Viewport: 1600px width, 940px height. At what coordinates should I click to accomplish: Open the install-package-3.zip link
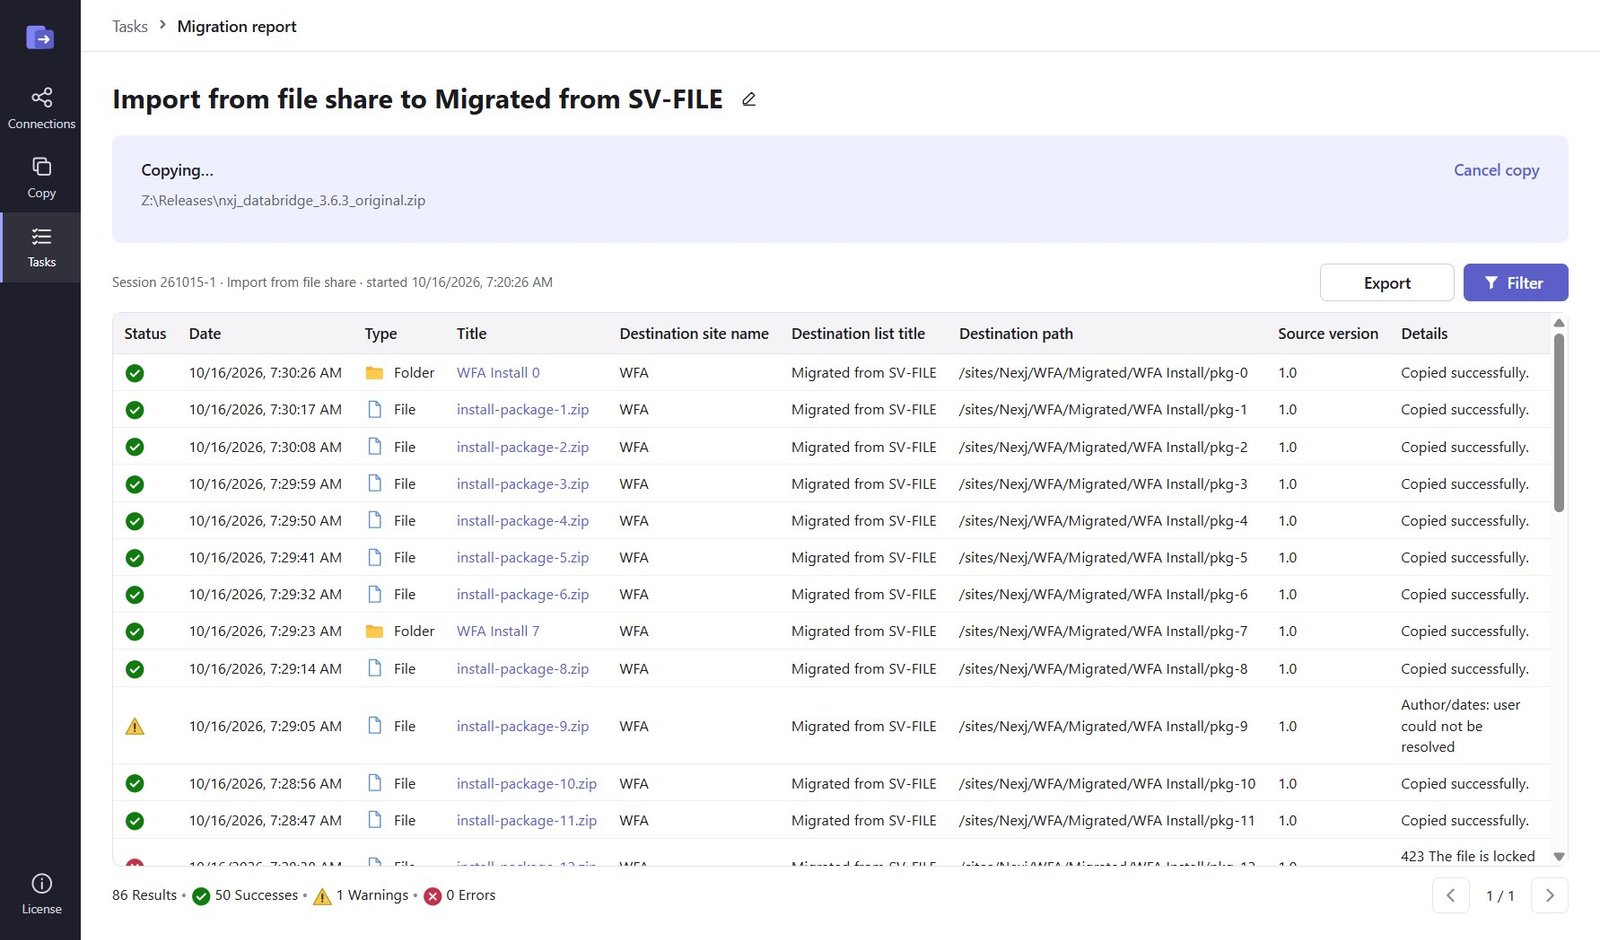tap(523, 484)
